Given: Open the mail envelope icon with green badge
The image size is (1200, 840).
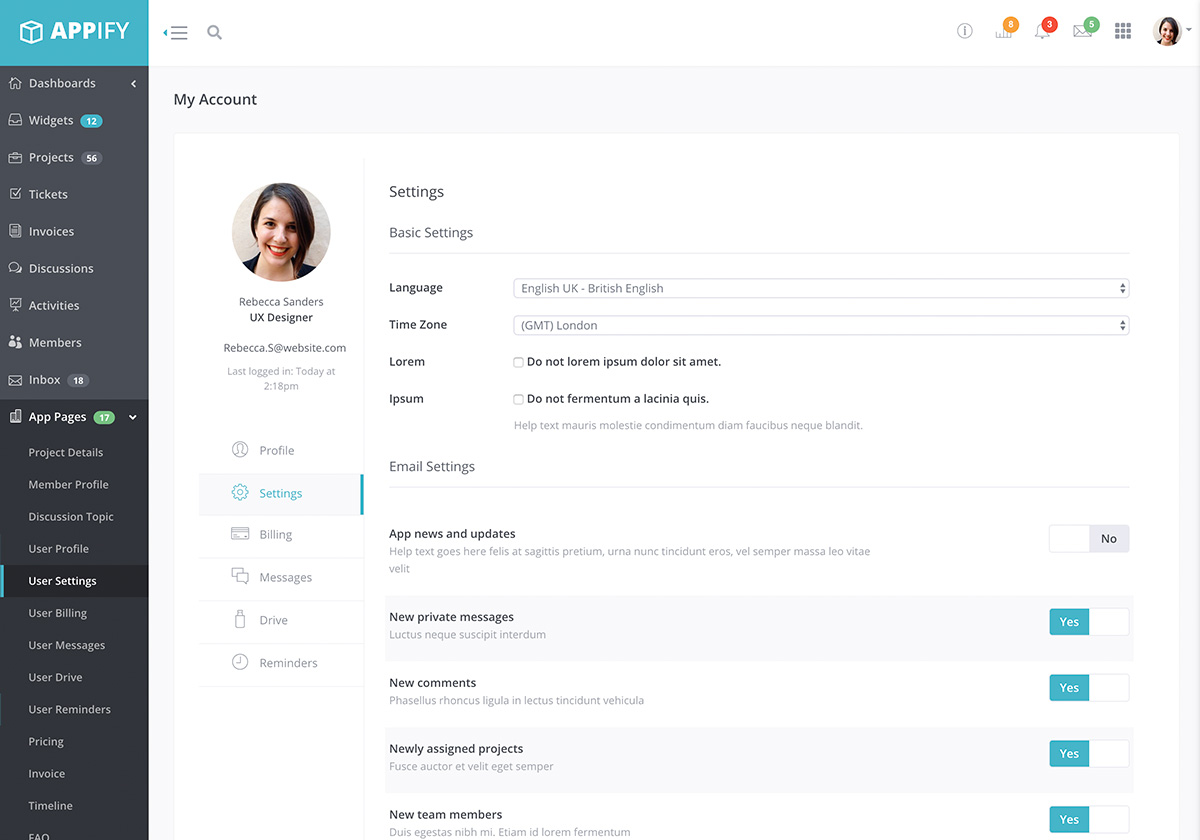Looking at the screenshot, I should click(1082, 31).
